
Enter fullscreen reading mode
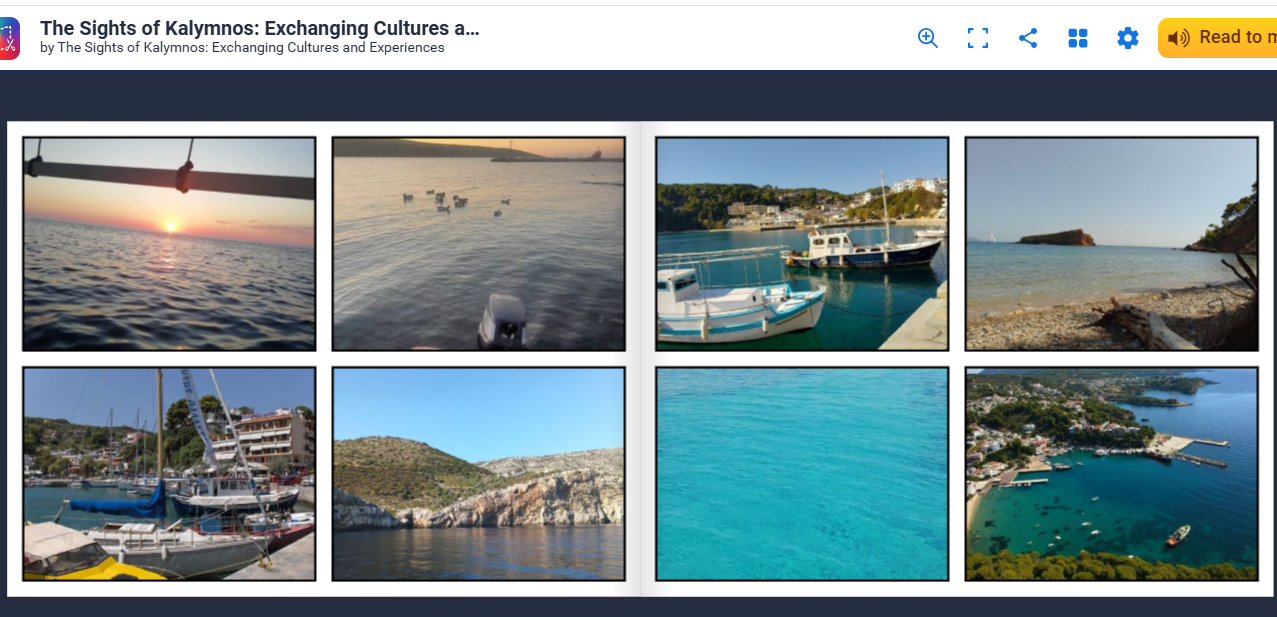pyautogui.click(x=978, y=38)
